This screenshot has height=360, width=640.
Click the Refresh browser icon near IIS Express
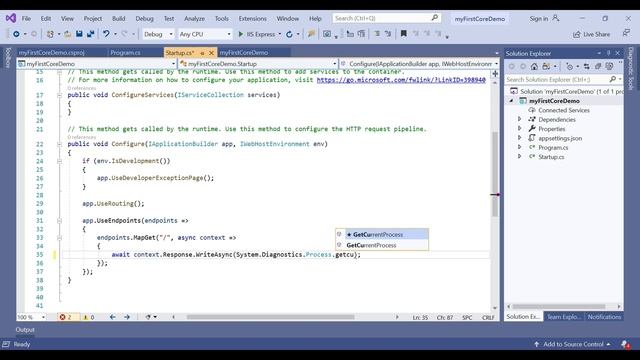289,34
